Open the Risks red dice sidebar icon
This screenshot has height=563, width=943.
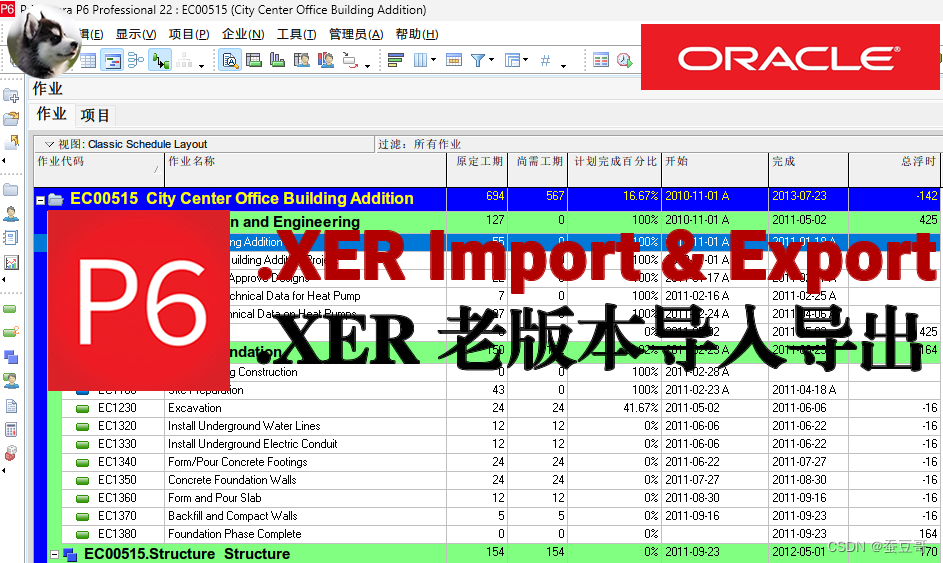(x=11, y=453)
